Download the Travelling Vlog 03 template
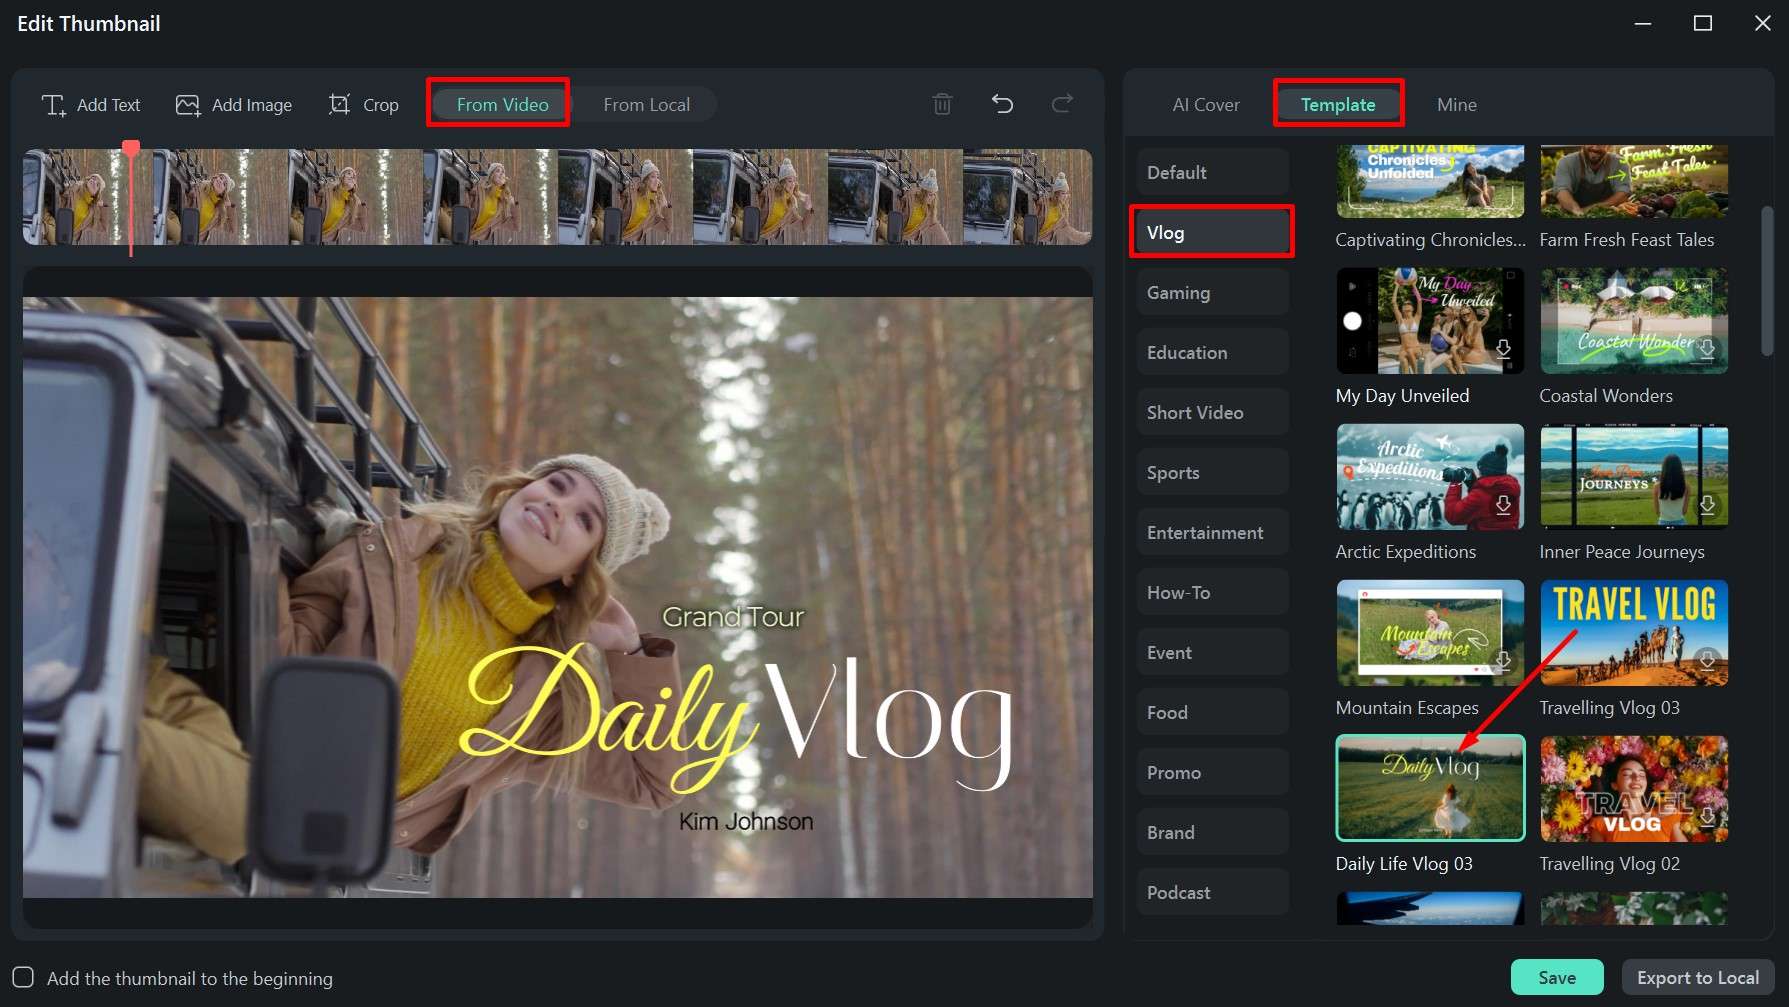 [x=1707, y=661]
